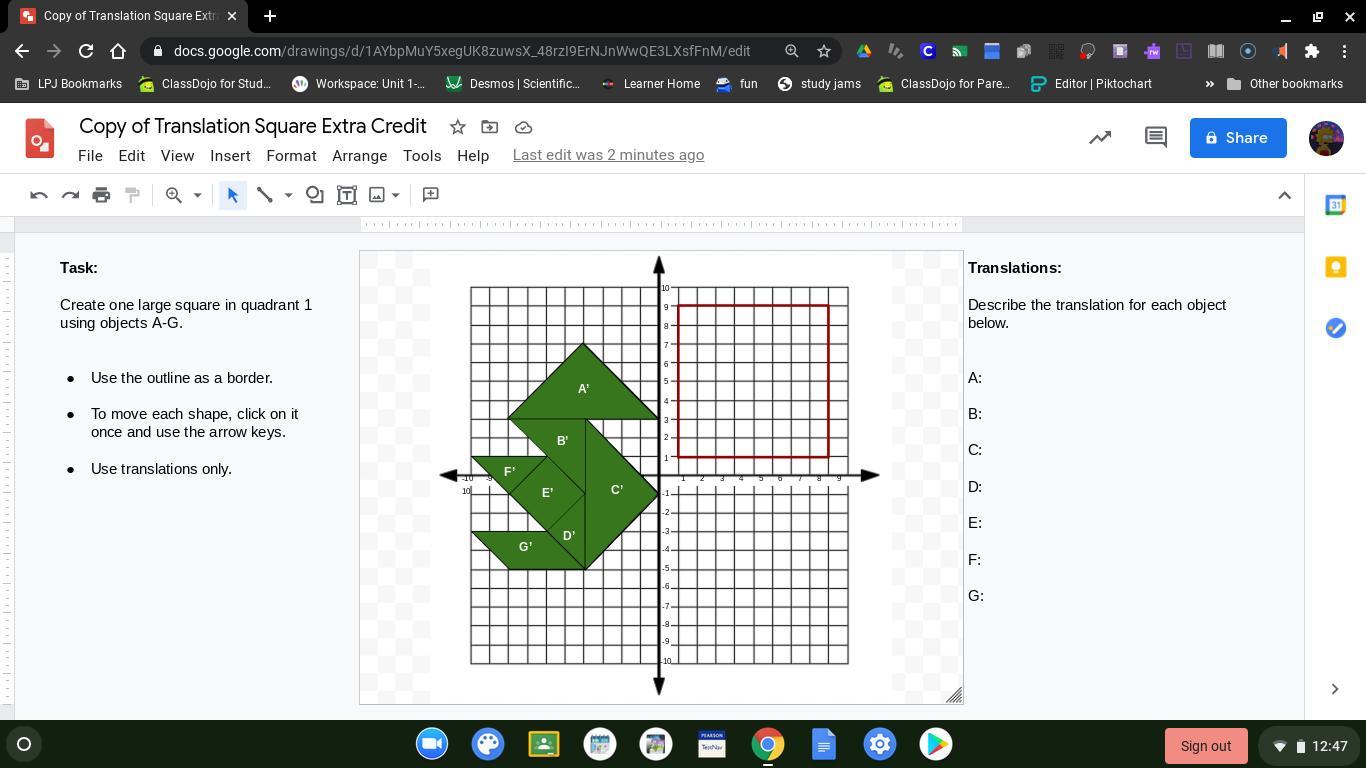Open Google Tasks in the side panel

tap(1335, 328)
